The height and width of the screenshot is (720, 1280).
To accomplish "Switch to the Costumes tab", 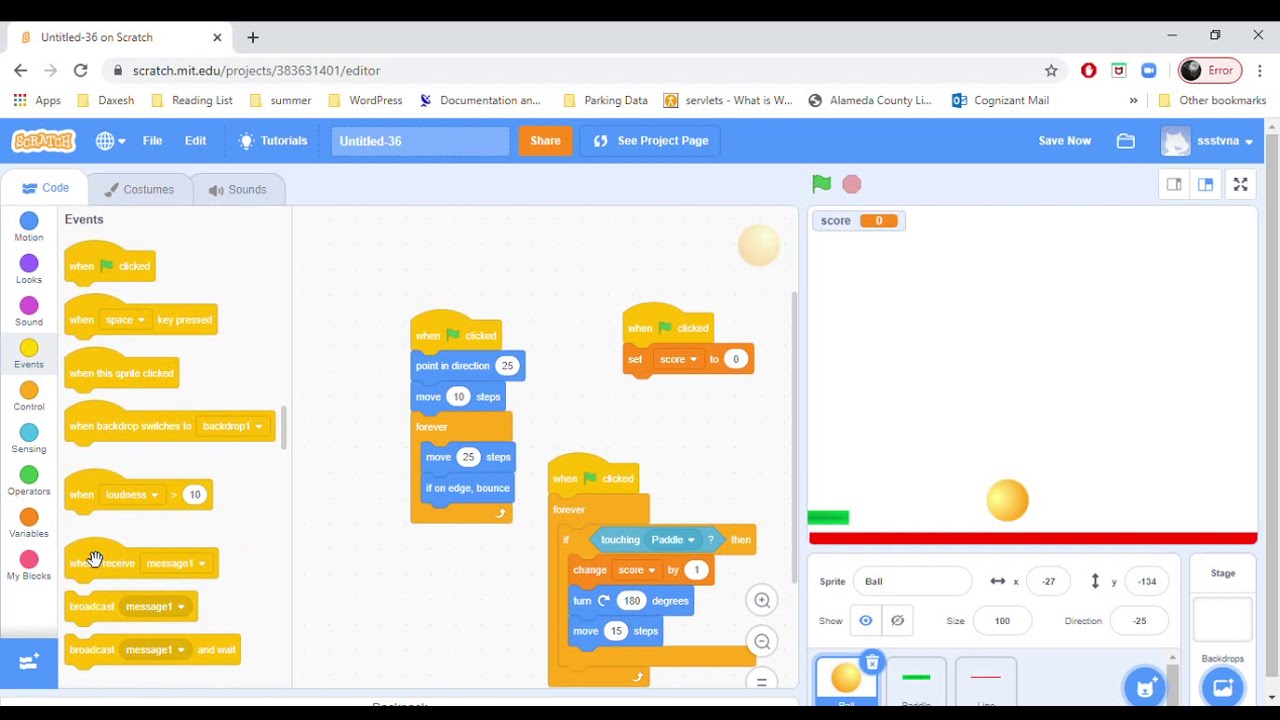I will [140, 189].
